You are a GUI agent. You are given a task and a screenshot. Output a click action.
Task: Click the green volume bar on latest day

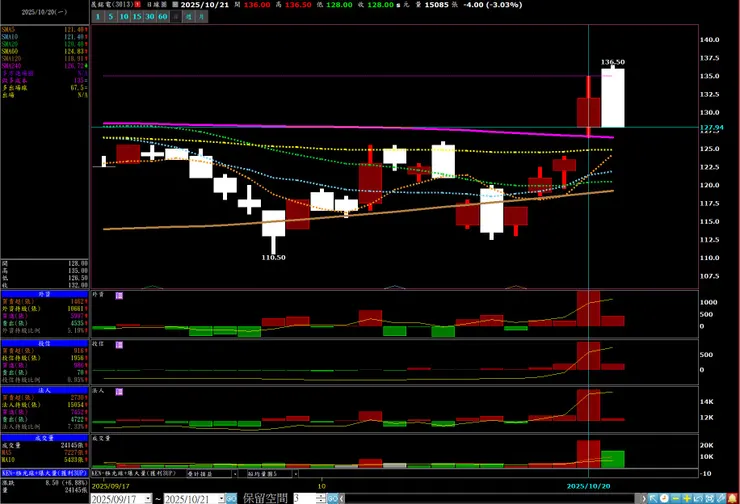pos(613,459)
